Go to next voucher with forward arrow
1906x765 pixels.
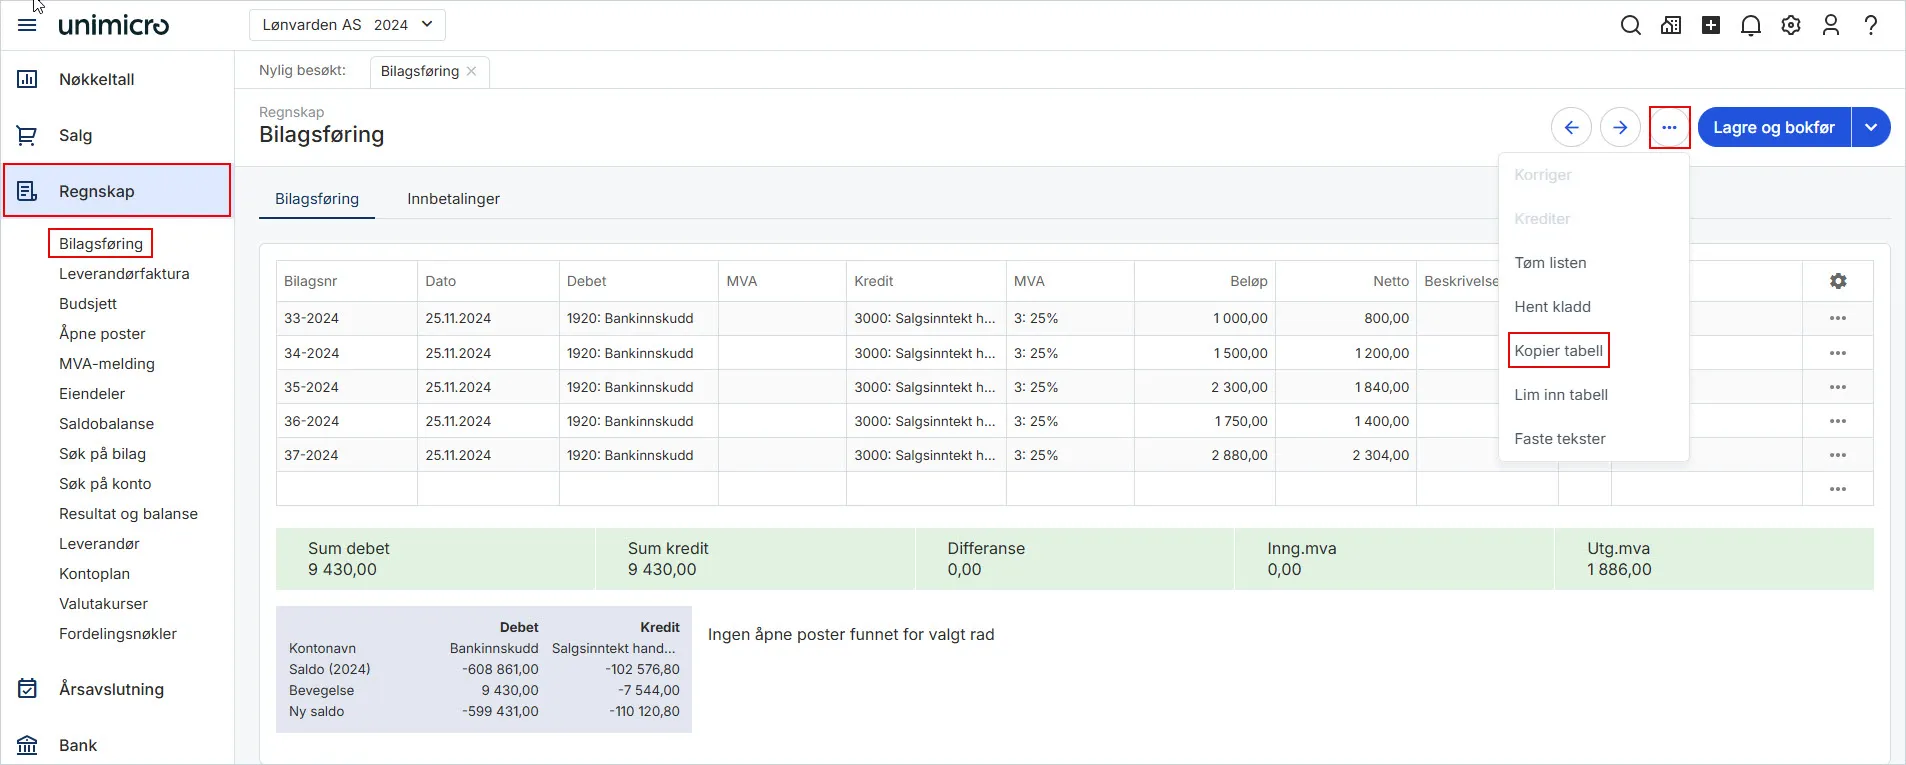1620,127
